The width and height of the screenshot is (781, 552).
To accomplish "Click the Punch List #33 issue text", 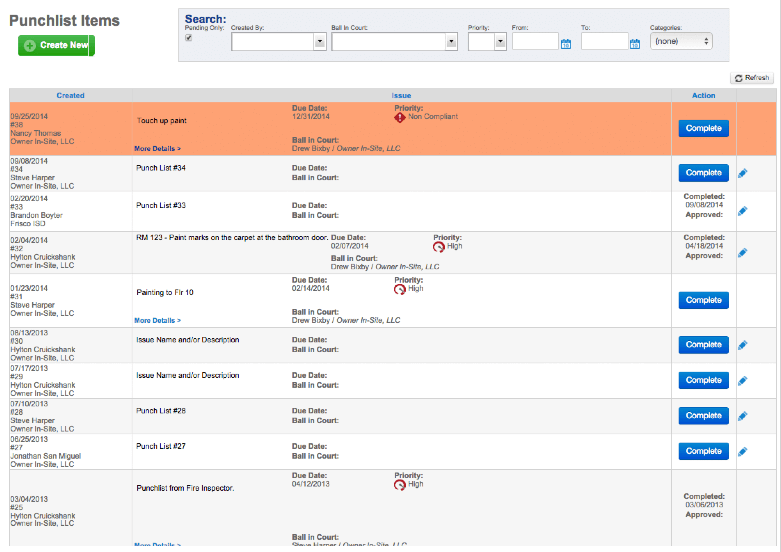I will (x=161, y=205).
